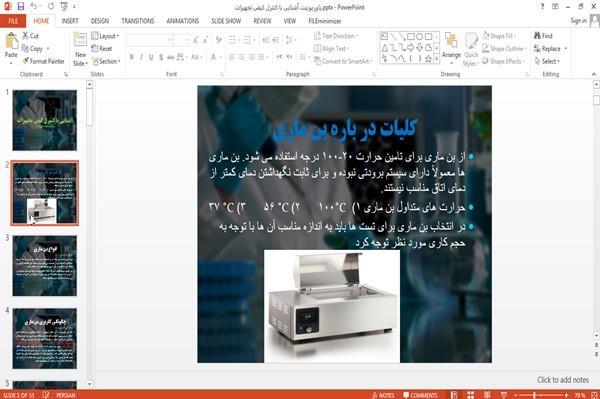This screenshot has height=399, width=600.
Task: Switch to the TRANSITIONS tab
Action: (x=138, y=21)
